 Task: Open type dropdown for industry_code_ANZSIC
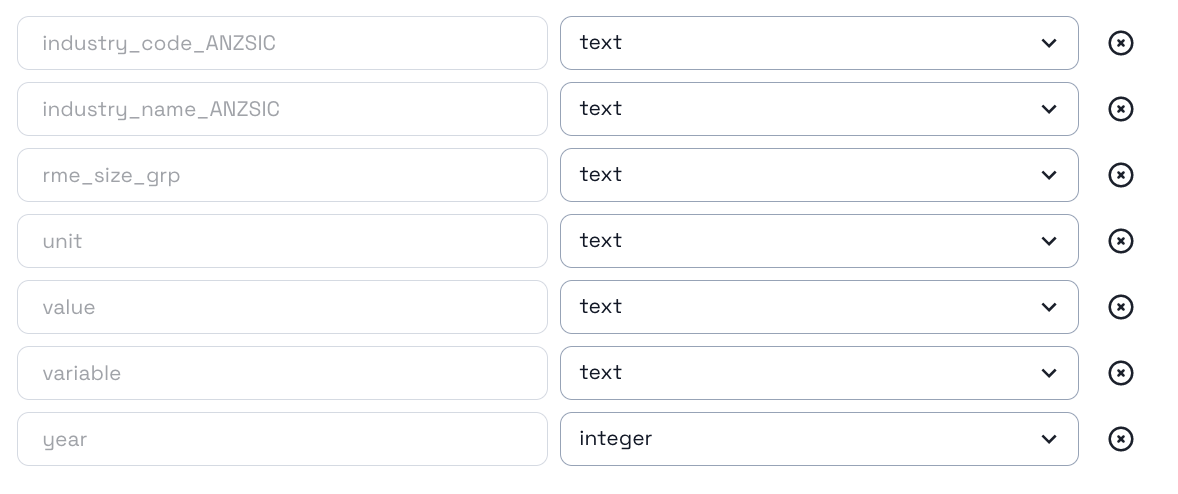818,43
